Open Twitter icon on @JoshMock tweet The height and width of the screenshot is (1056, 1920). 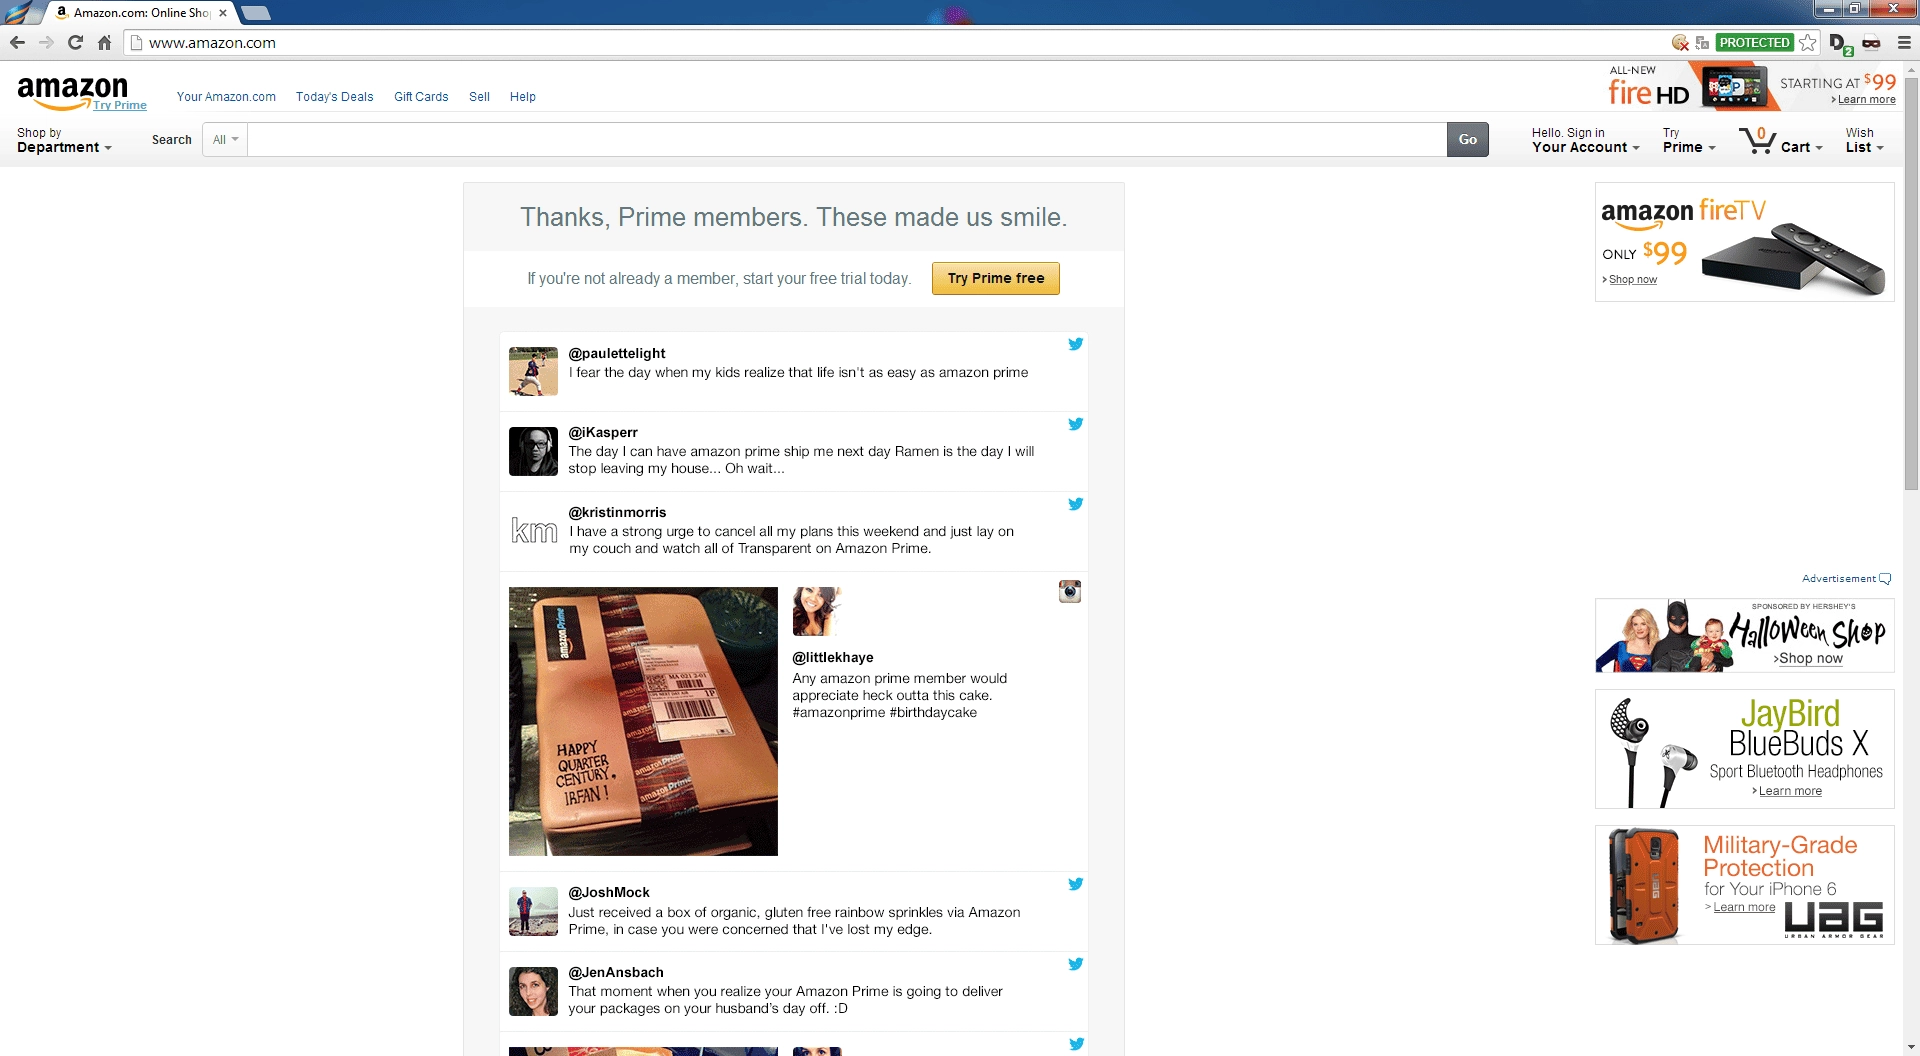pyautogui.click(x=1075, y=884)
